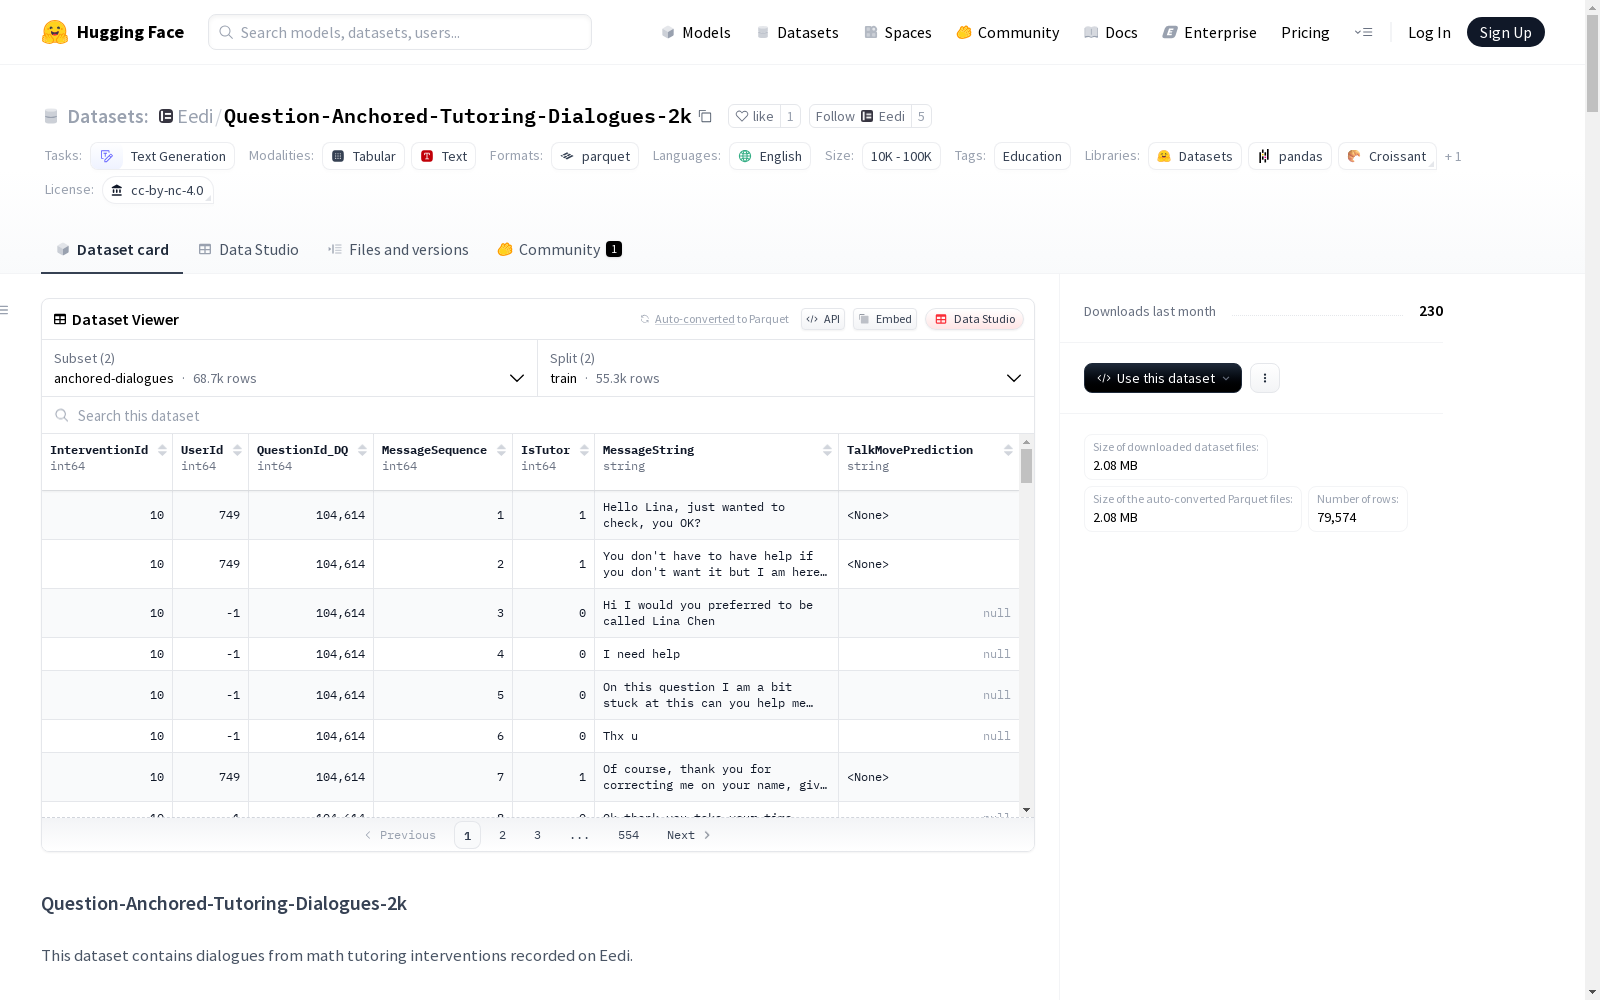Open the more navigation menu icon
The image size is (1600, 1000).
tap(1363, 32)
